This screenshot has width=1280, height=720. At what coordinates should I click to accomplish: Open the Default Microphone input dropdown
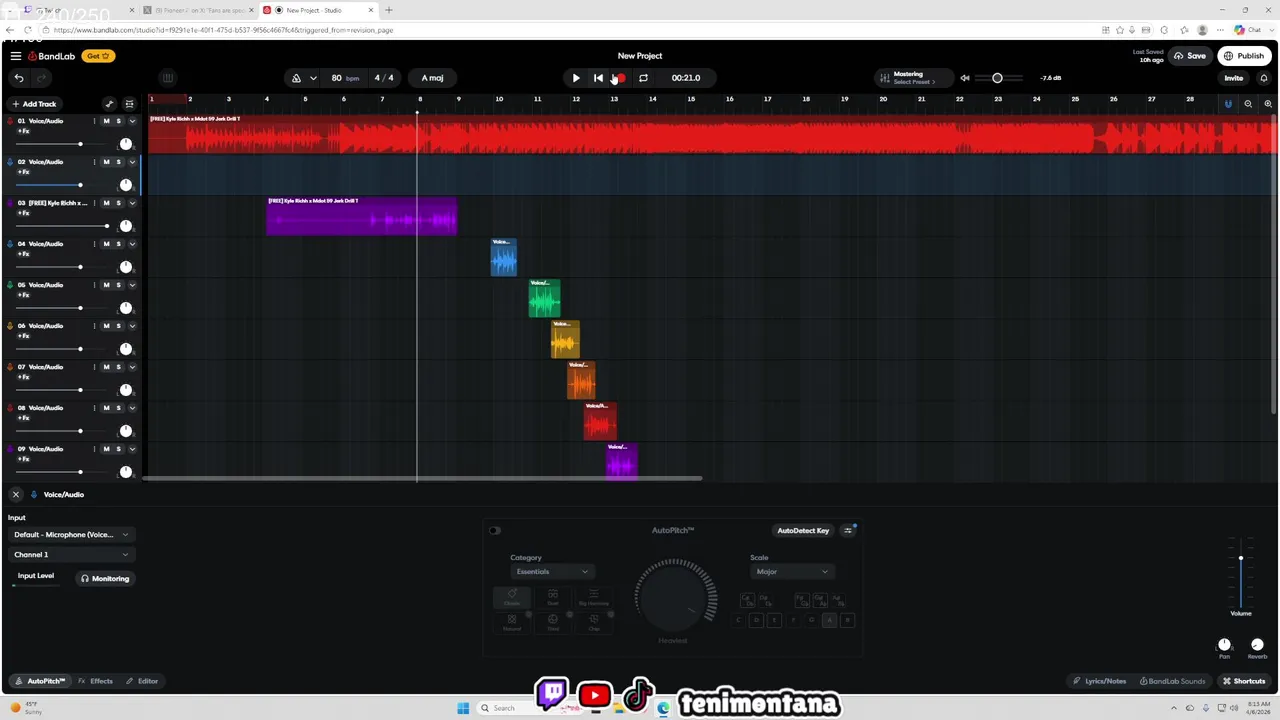pos(71,534)
